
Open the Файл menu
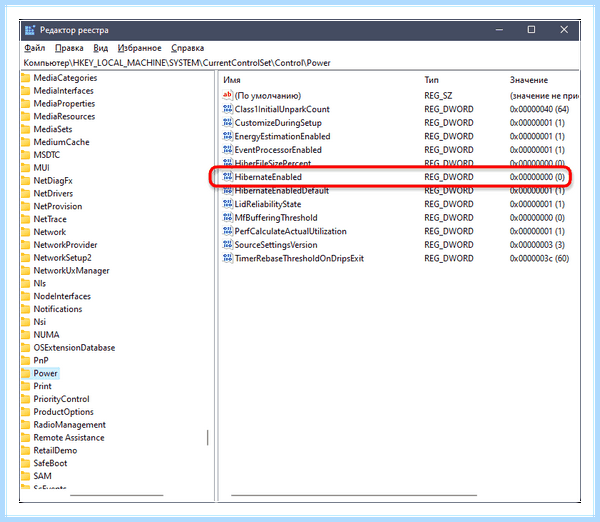[34, 48]
